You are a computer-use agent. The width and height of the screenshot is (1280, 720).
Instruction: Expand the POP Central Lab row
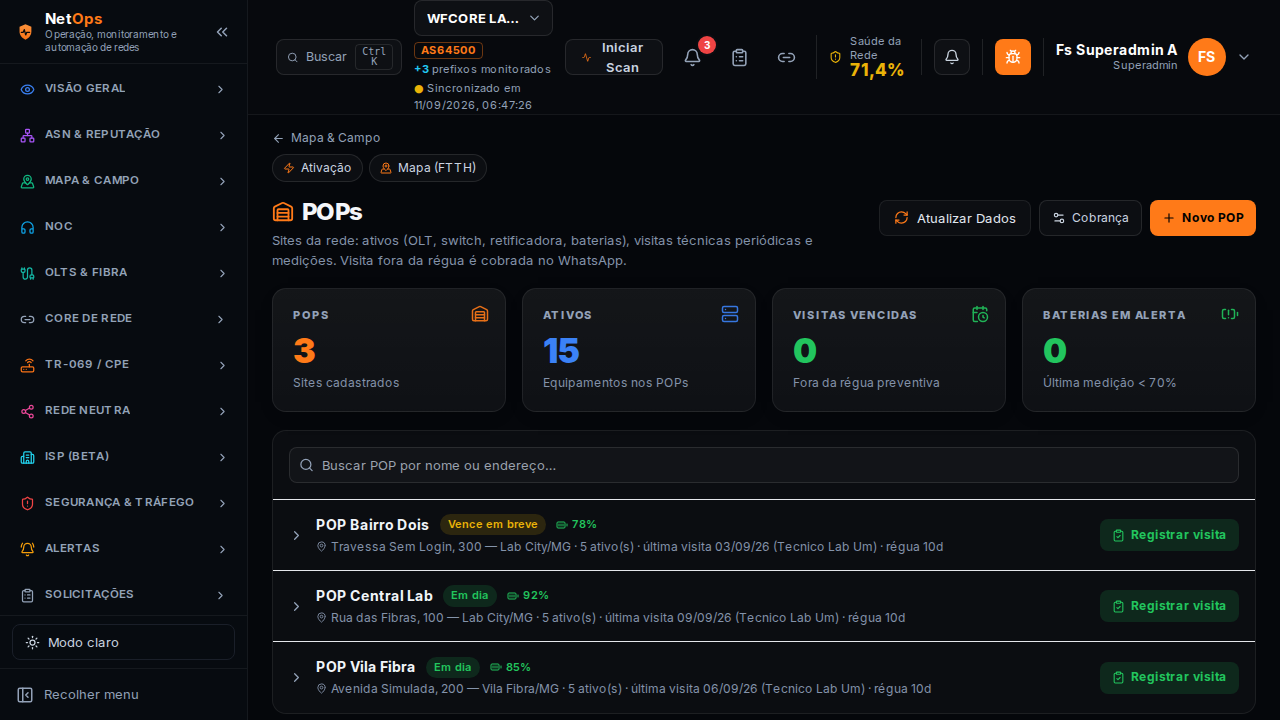(296, 606)
